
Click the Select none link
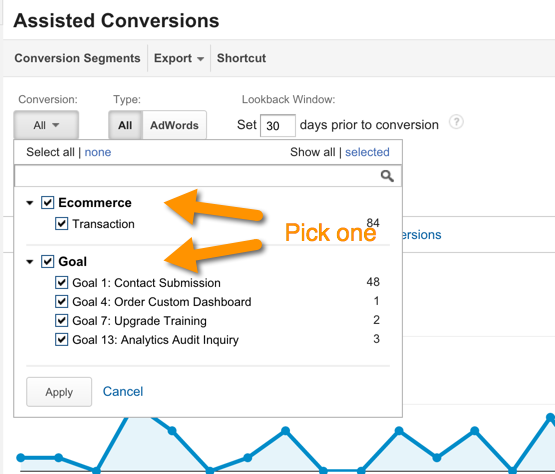(x=98, y=152)
